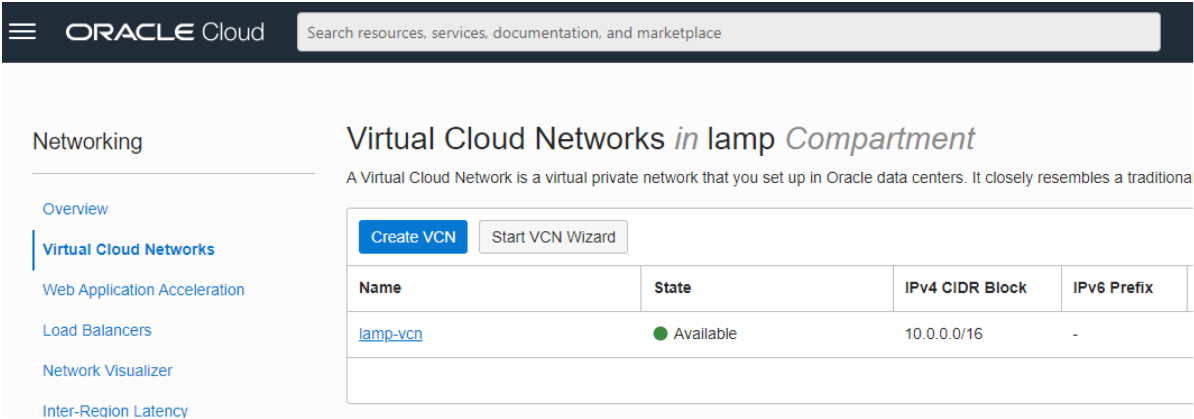
Task: Open Load Balancers page
Action: coord(97,330)
